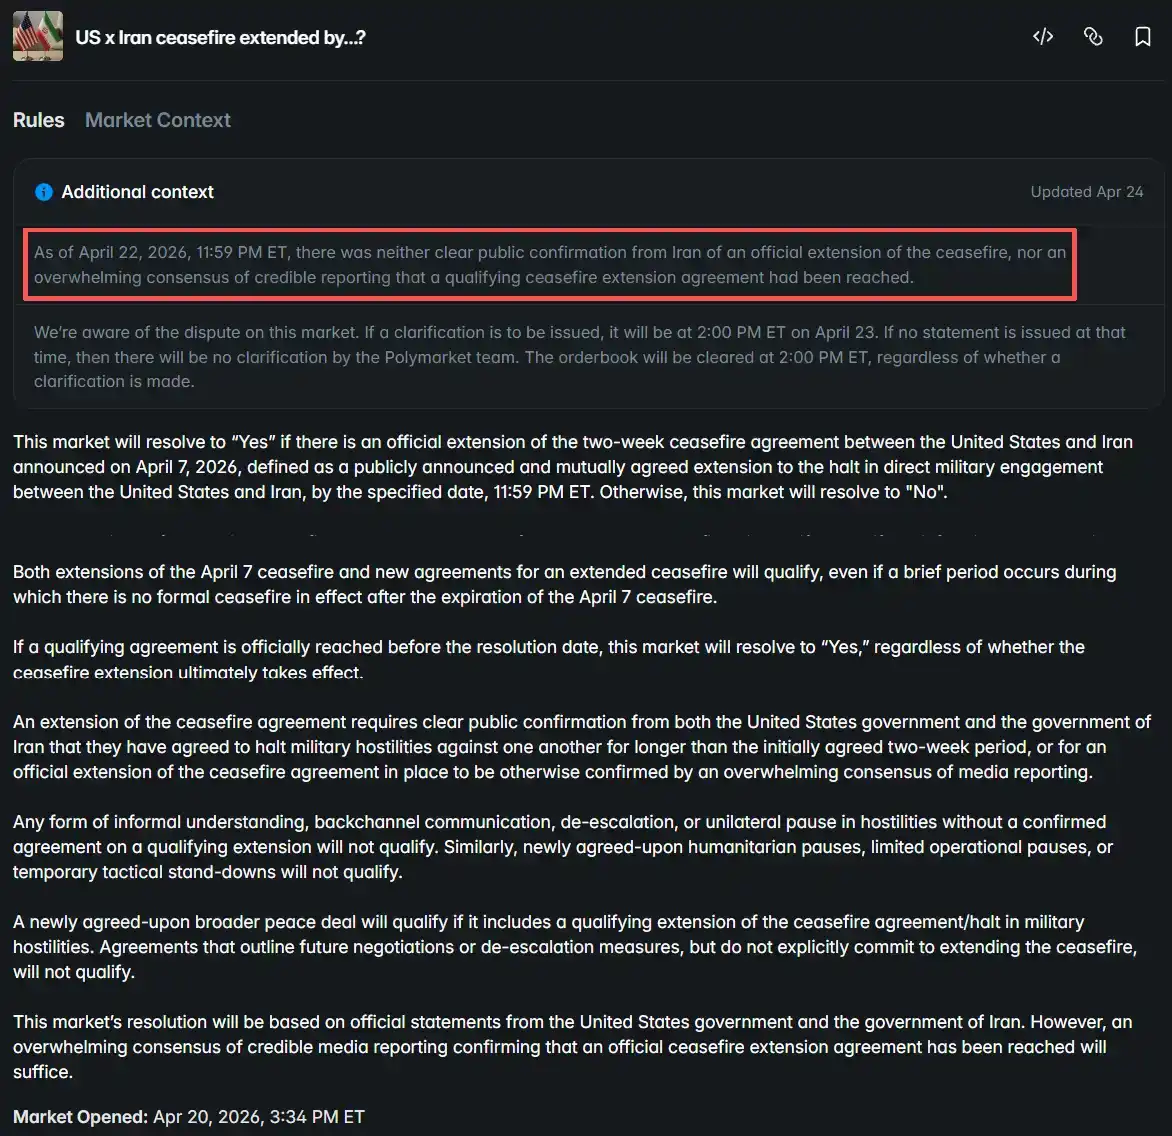Click the Additional context heading
The image size is (1172, 1136).
click(x=138, y=192)
